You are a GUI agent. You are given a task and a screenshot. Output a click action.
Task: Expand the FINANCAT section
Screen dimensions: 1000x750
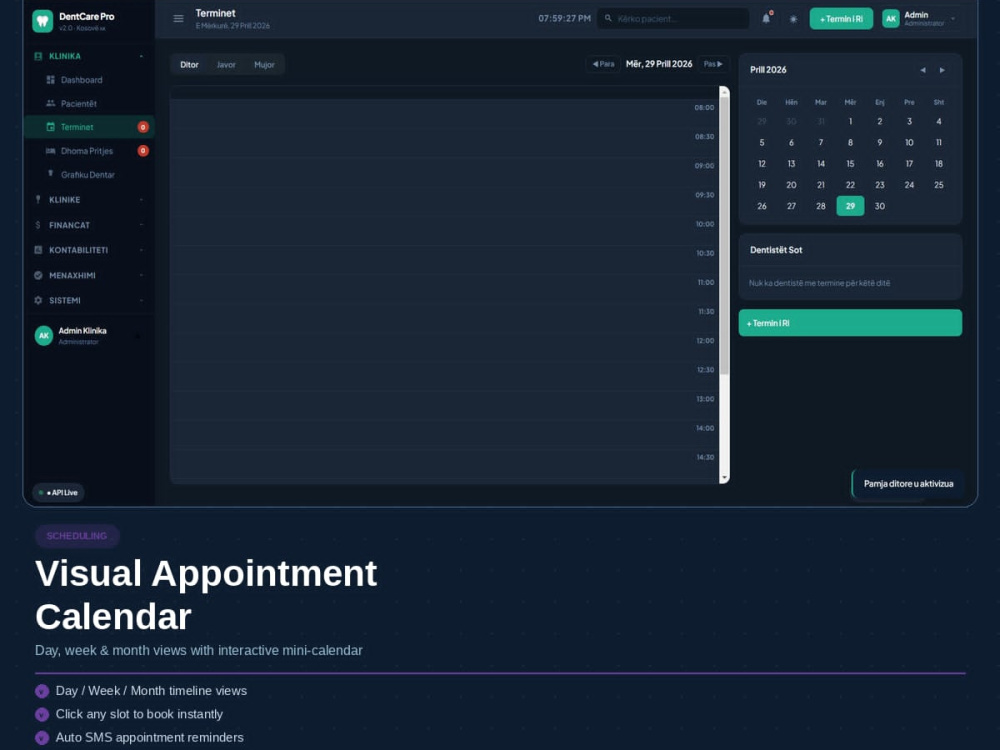click(x=141, y=225)
